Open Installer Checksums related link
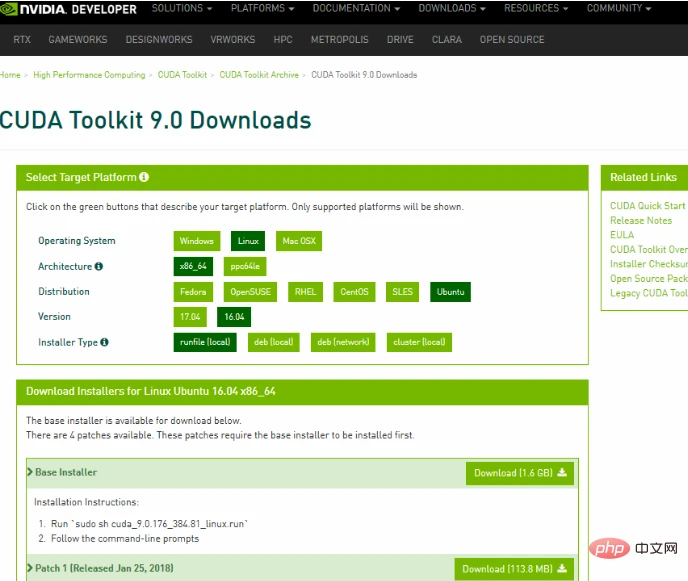The image size is (688, 581). 649,264
